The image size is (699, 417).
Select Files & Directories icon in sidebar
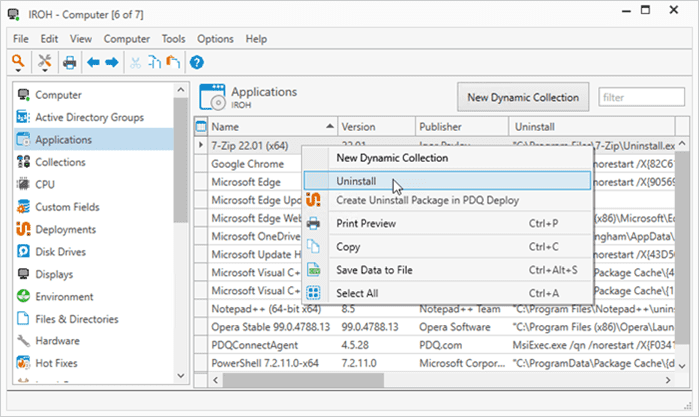23,318
